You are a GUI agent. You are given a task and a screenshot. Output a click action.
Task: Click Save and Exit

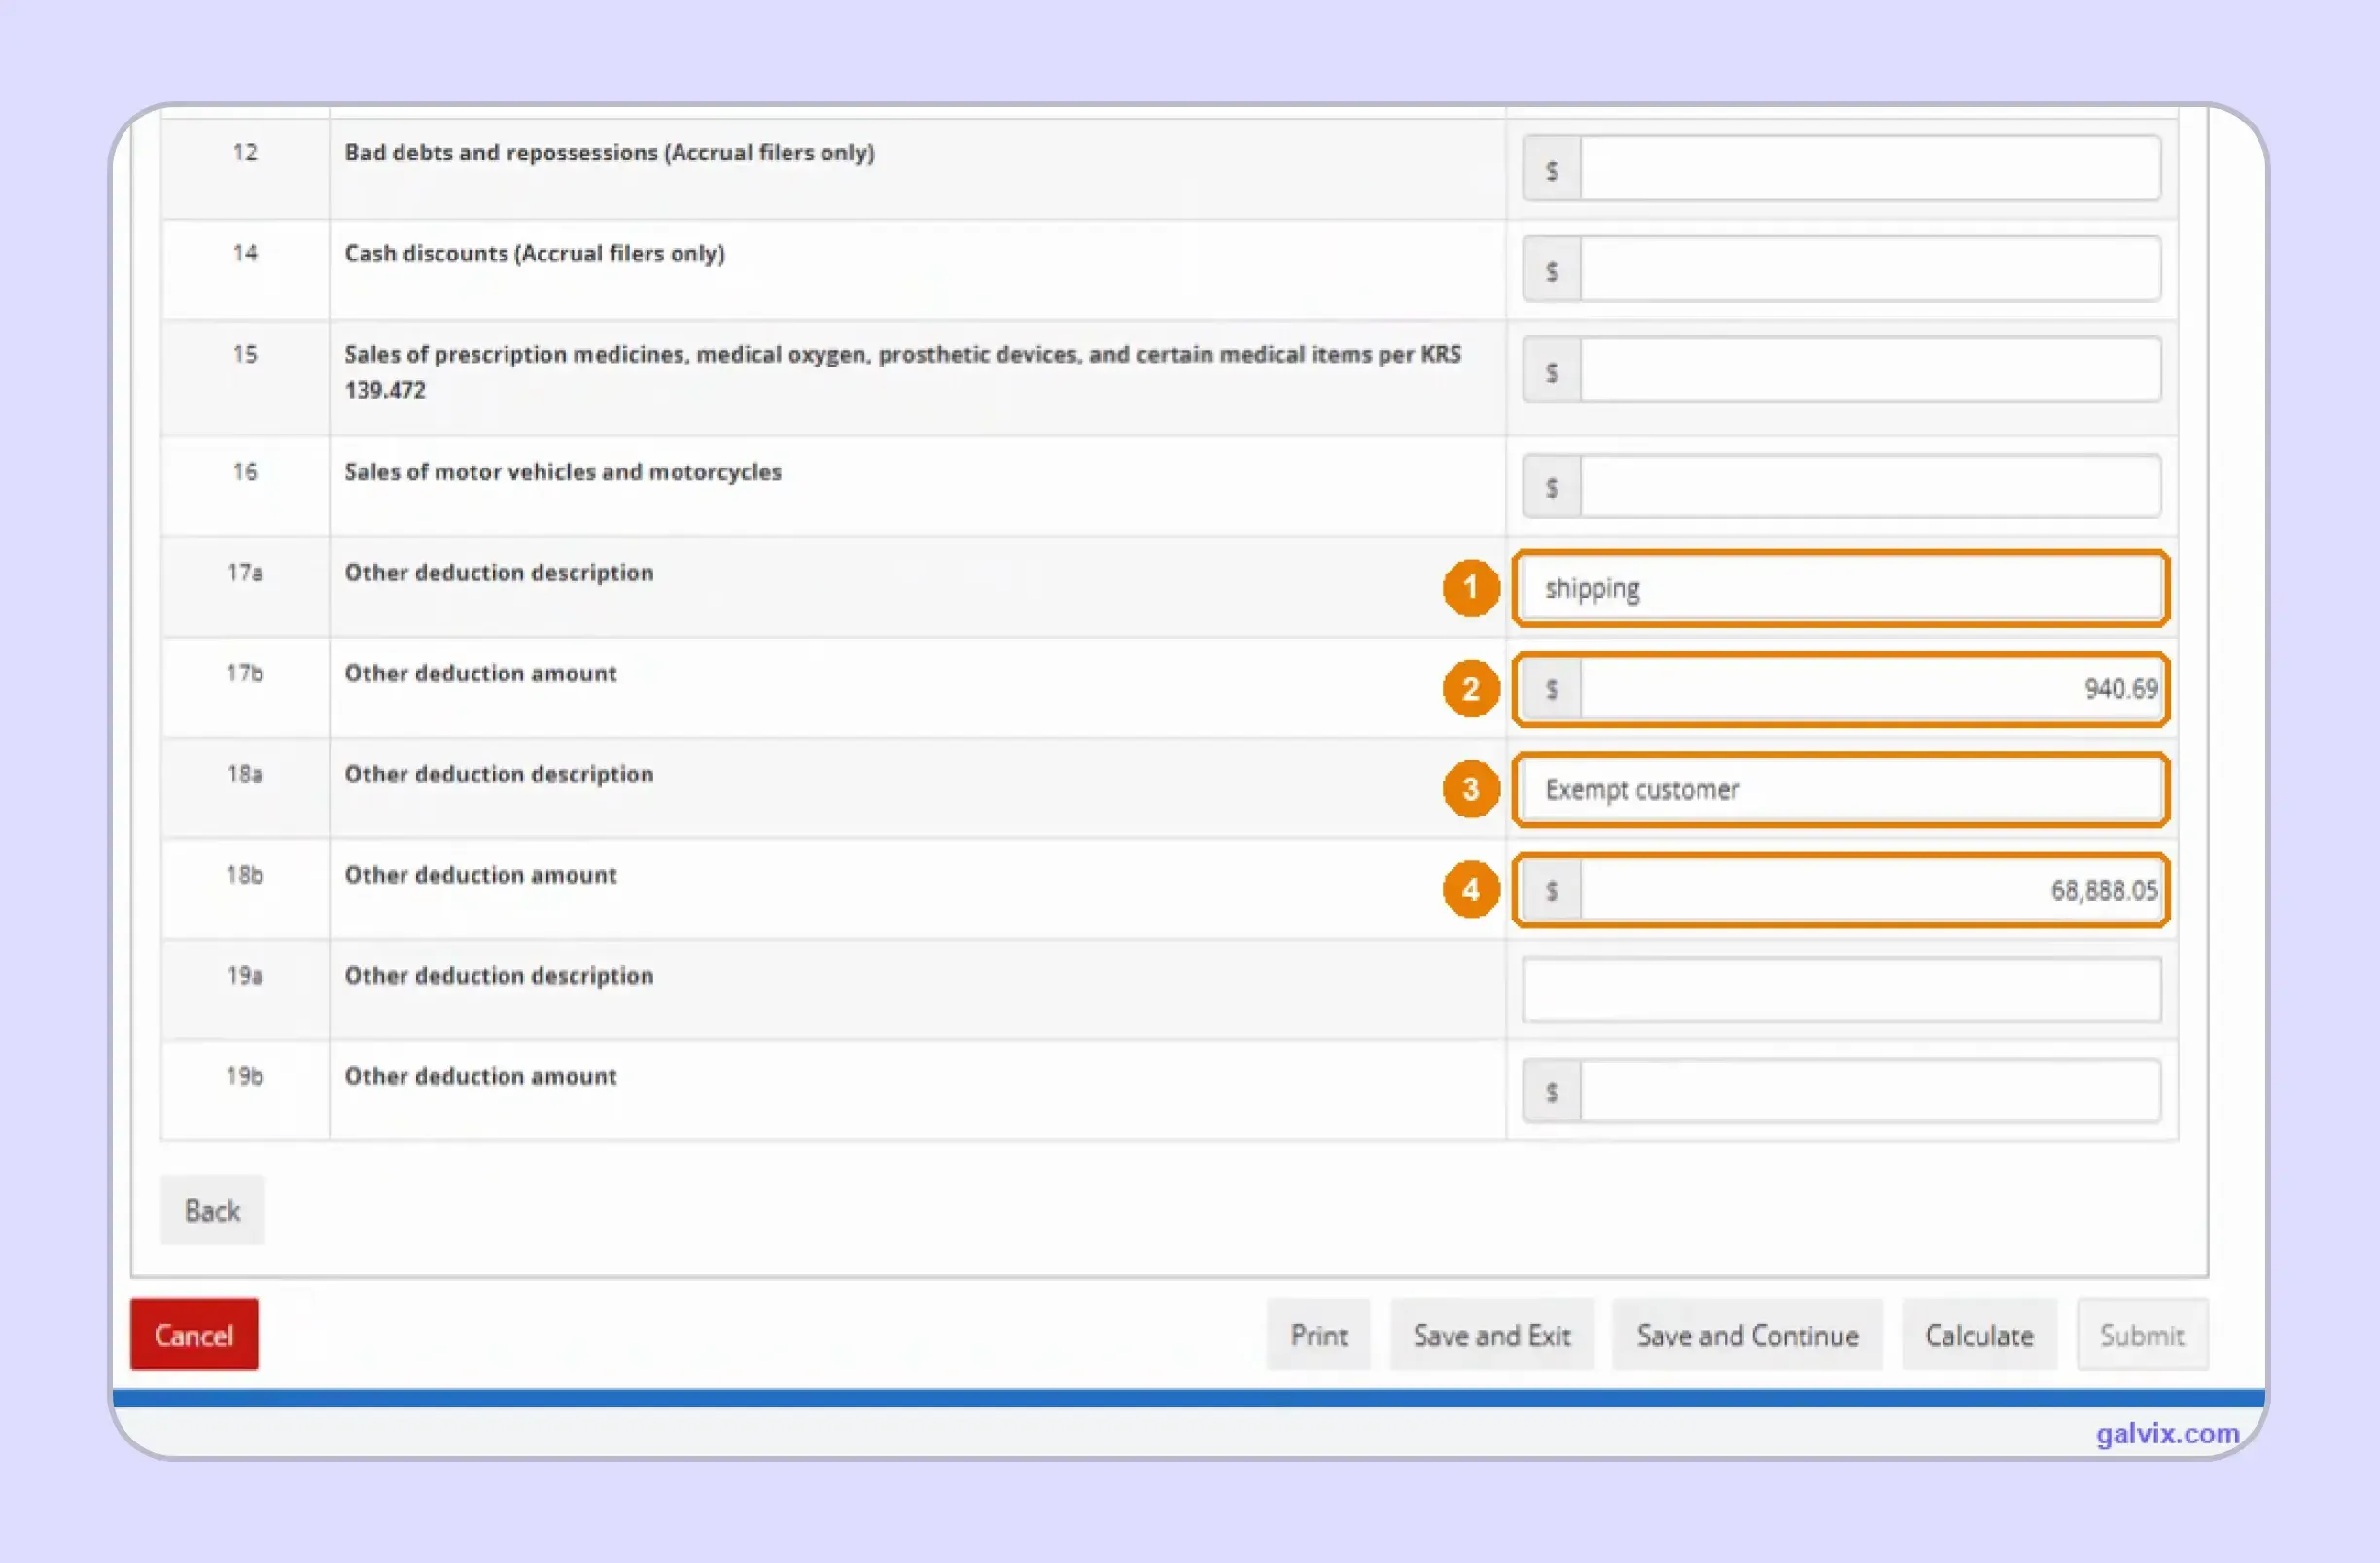tap(1492, 1334)
